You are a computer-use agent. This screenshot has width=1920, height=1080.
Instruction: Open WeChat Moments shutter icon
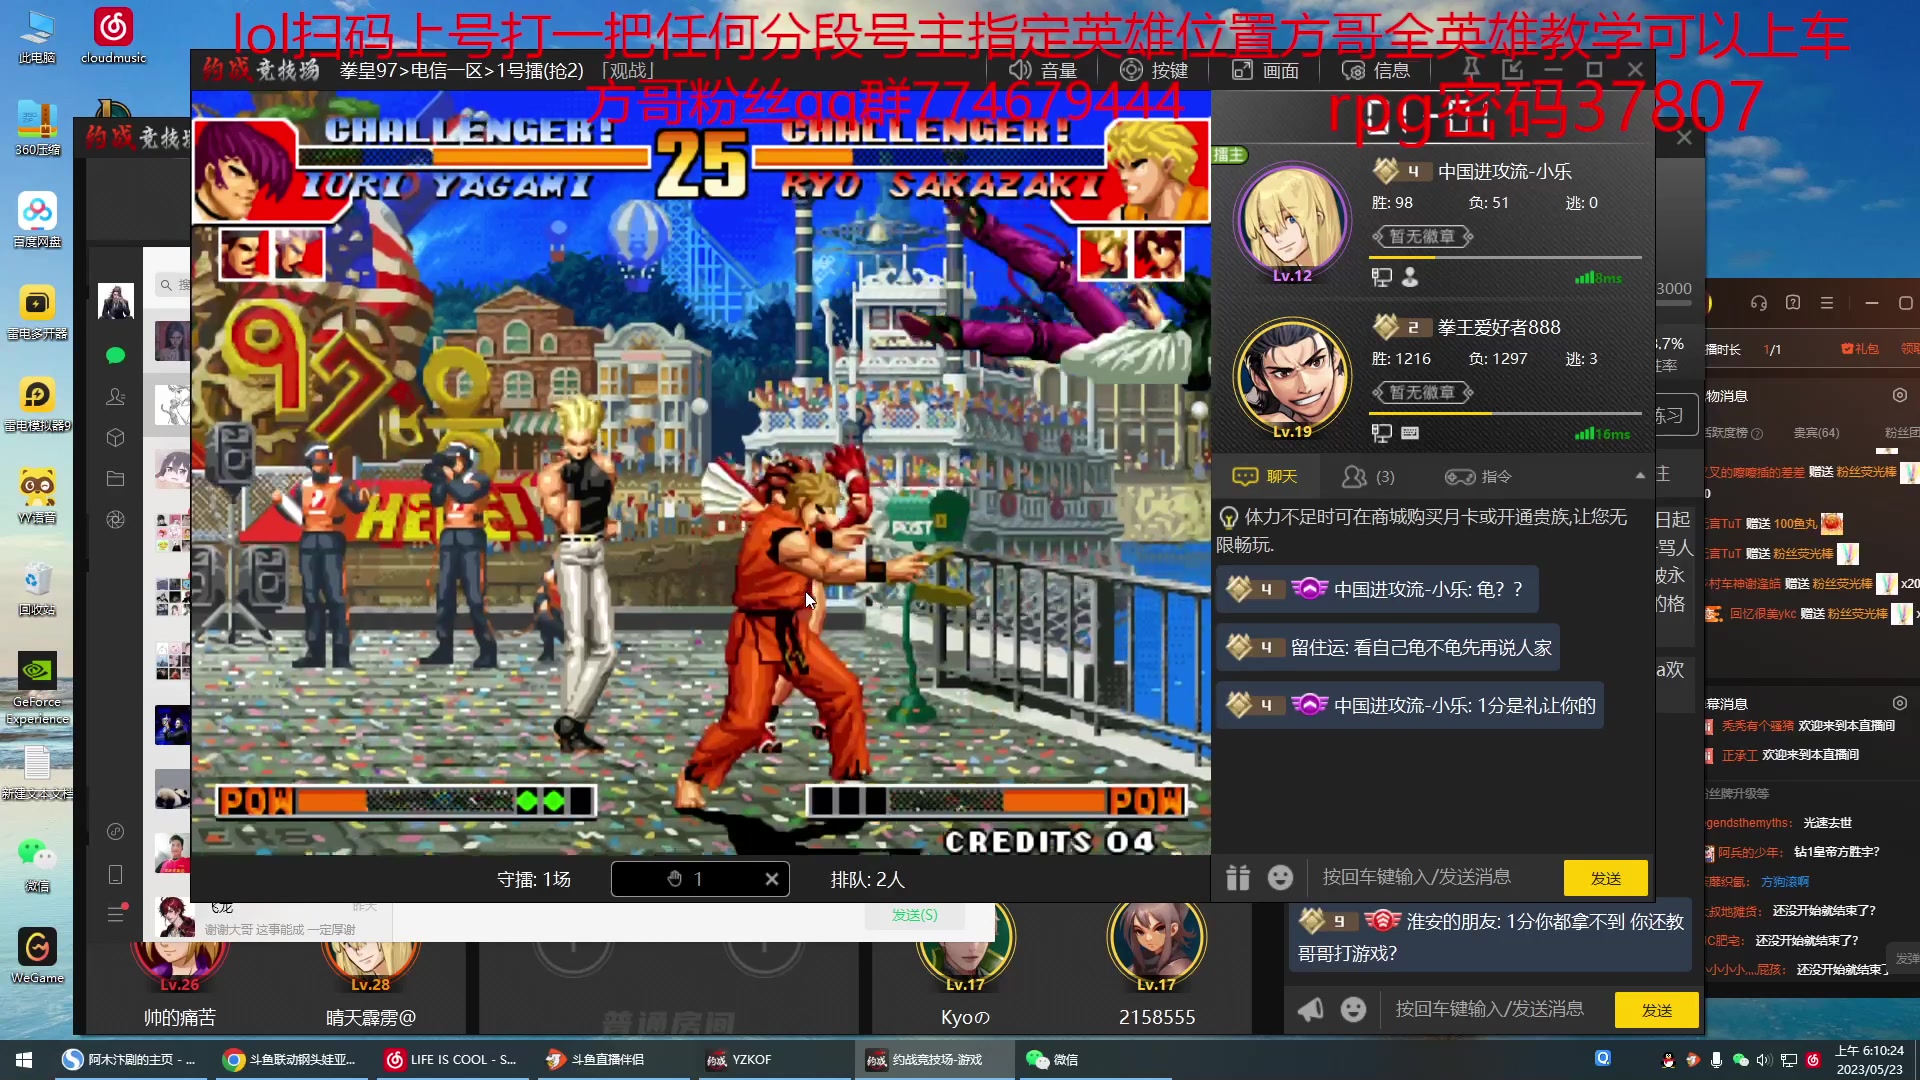pos(115,519)
